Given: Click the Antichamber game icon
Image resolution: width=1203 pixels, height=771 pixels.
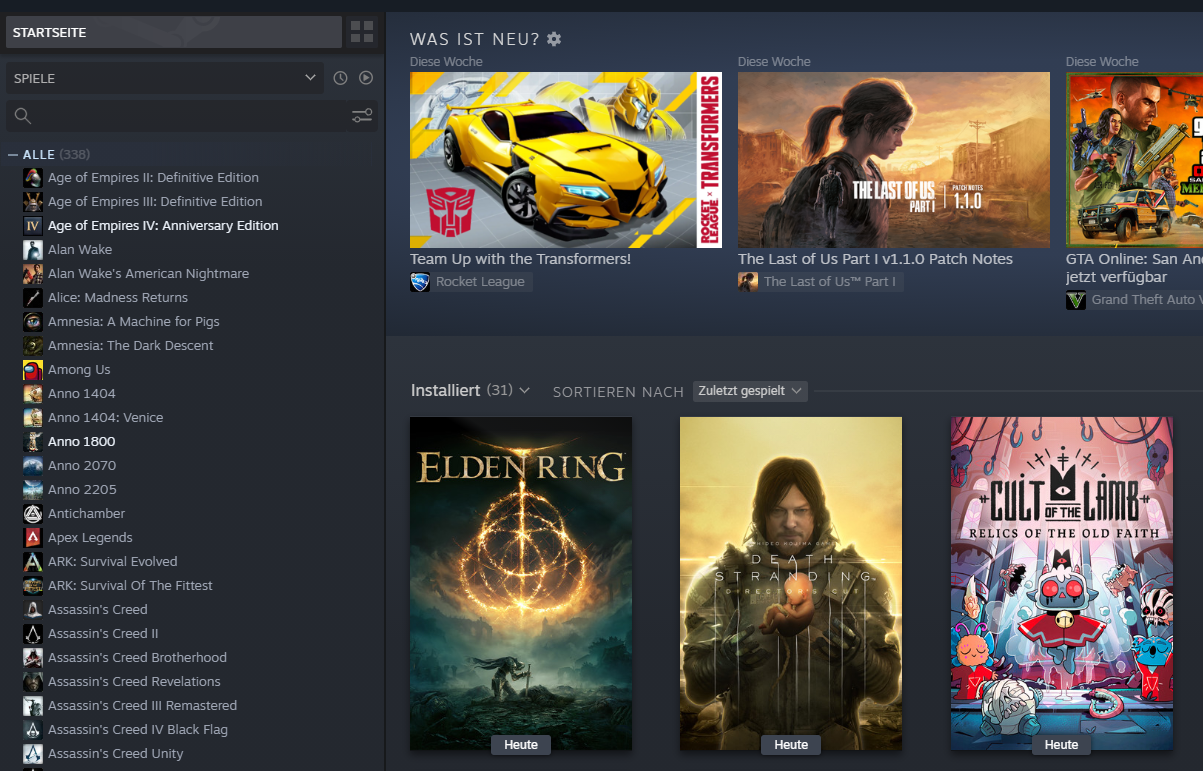Looking at the screenshot, I should point(33,514).
